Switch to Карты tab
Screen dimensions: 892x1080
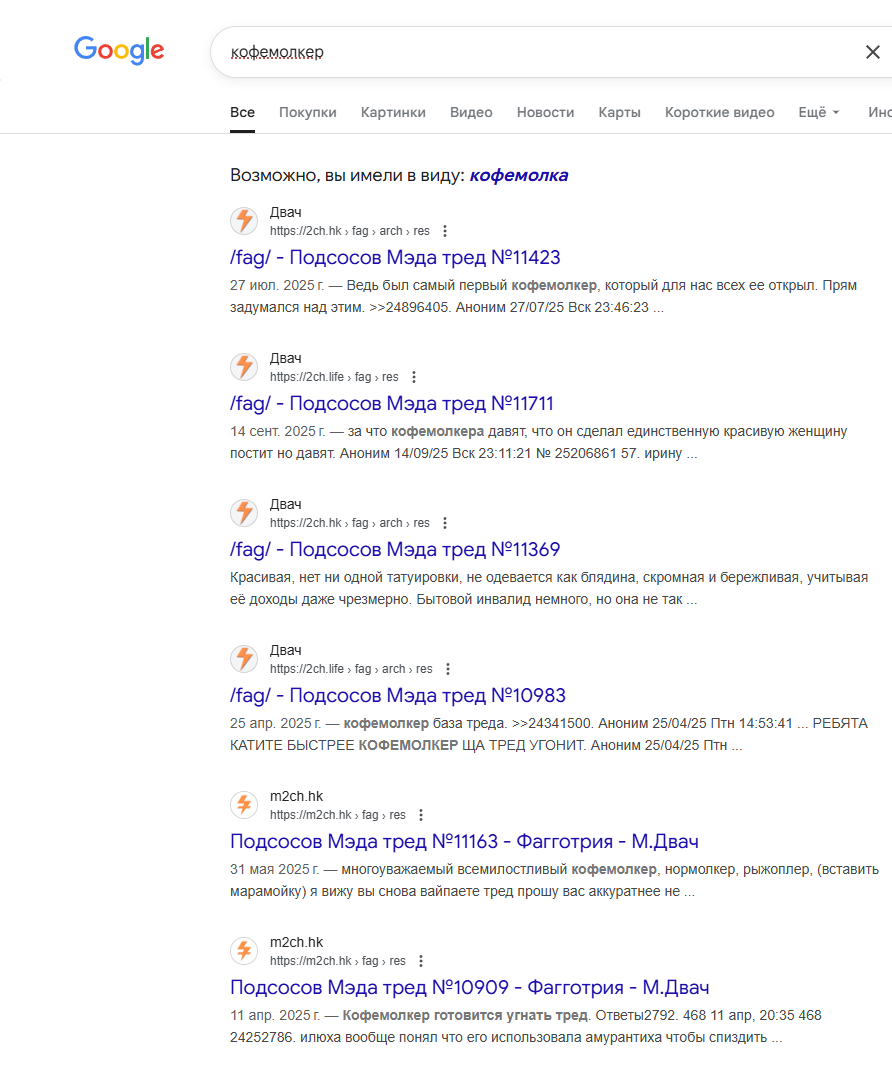pos(619,112)
